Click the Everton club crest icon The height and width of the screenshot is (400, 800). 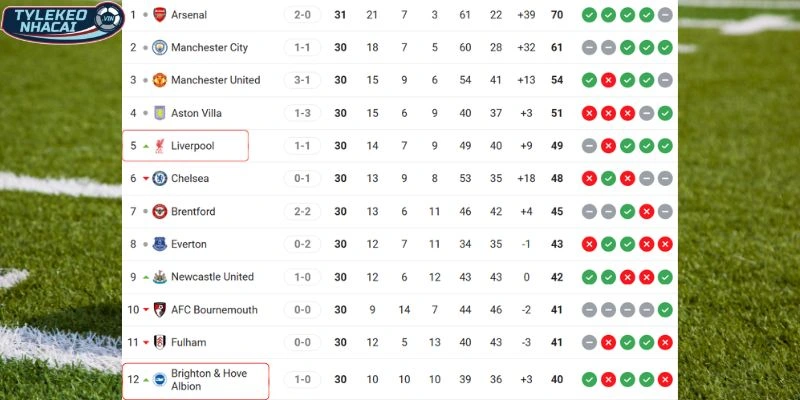159,244
